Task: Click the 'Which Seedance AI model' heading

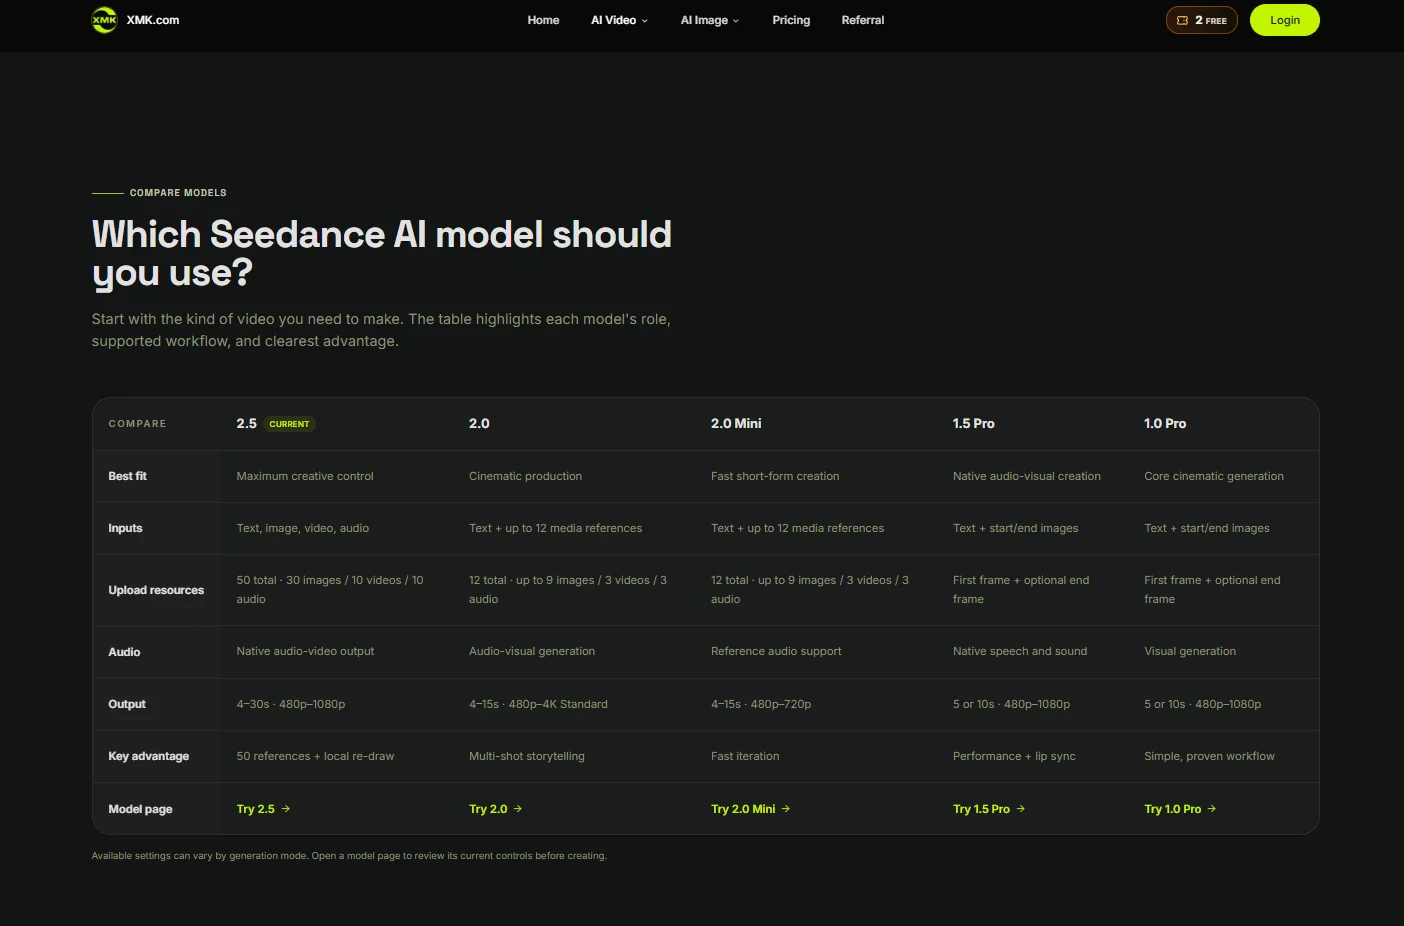Action: pos(381,253)
